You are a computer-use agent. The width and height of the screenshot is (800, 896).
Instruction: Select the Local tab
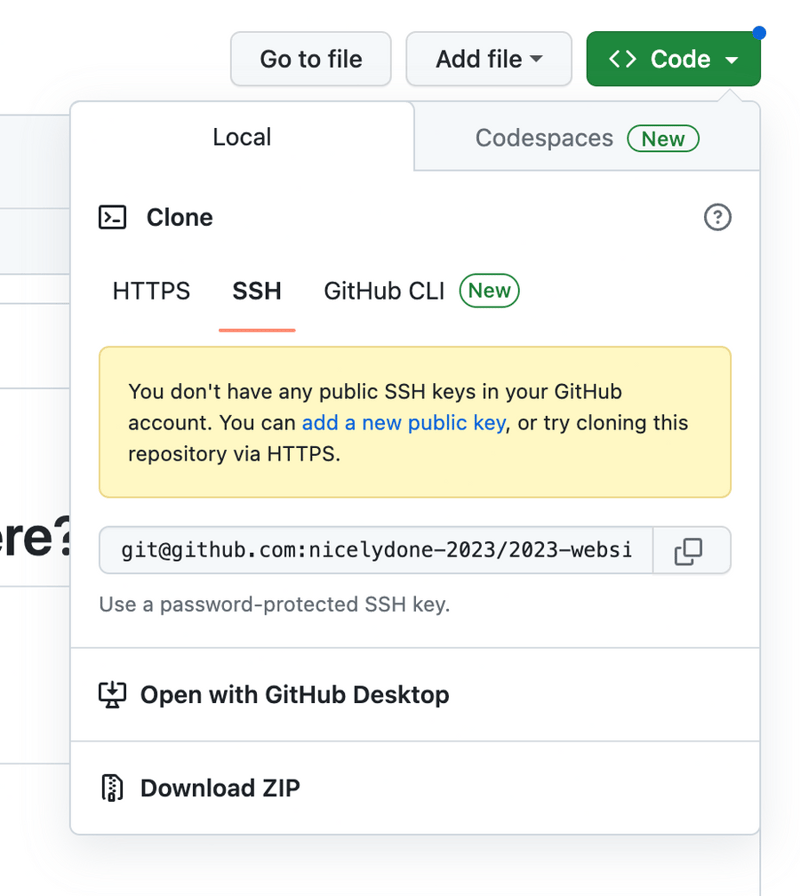coord(241,138)
